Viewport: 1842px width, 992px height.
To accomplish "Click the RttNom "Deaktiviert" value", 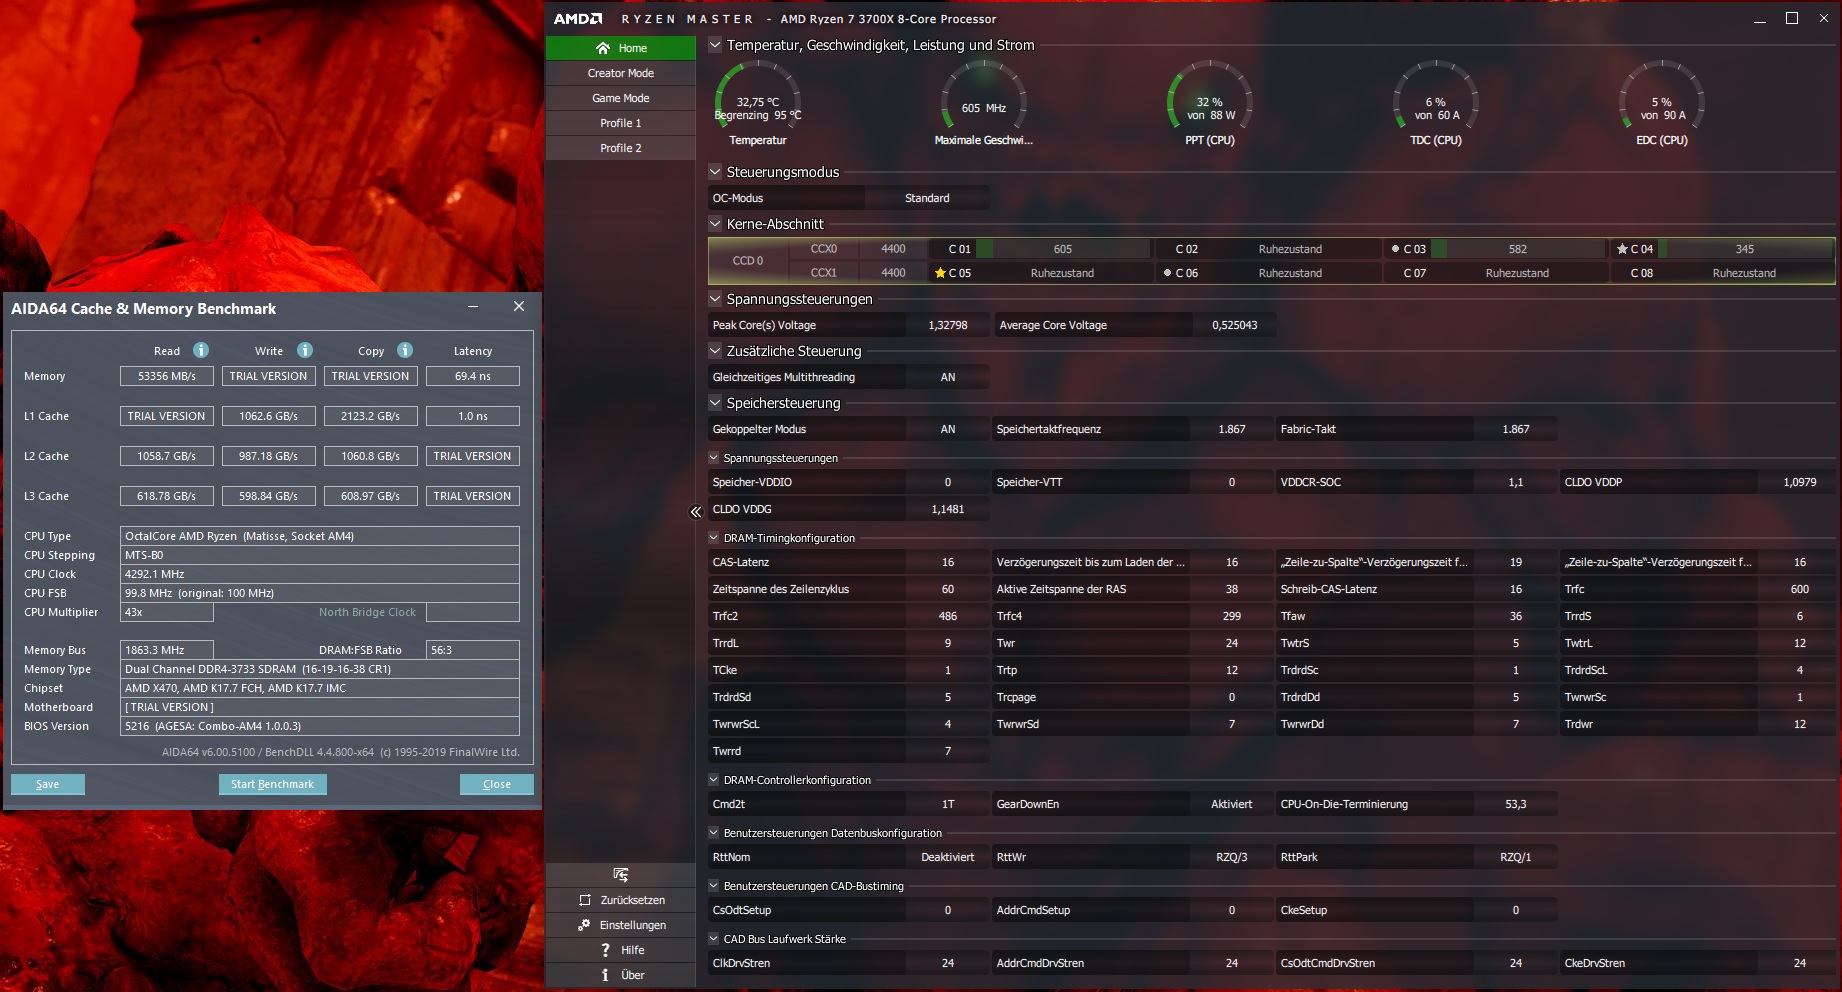I will [x=948, y=857].
